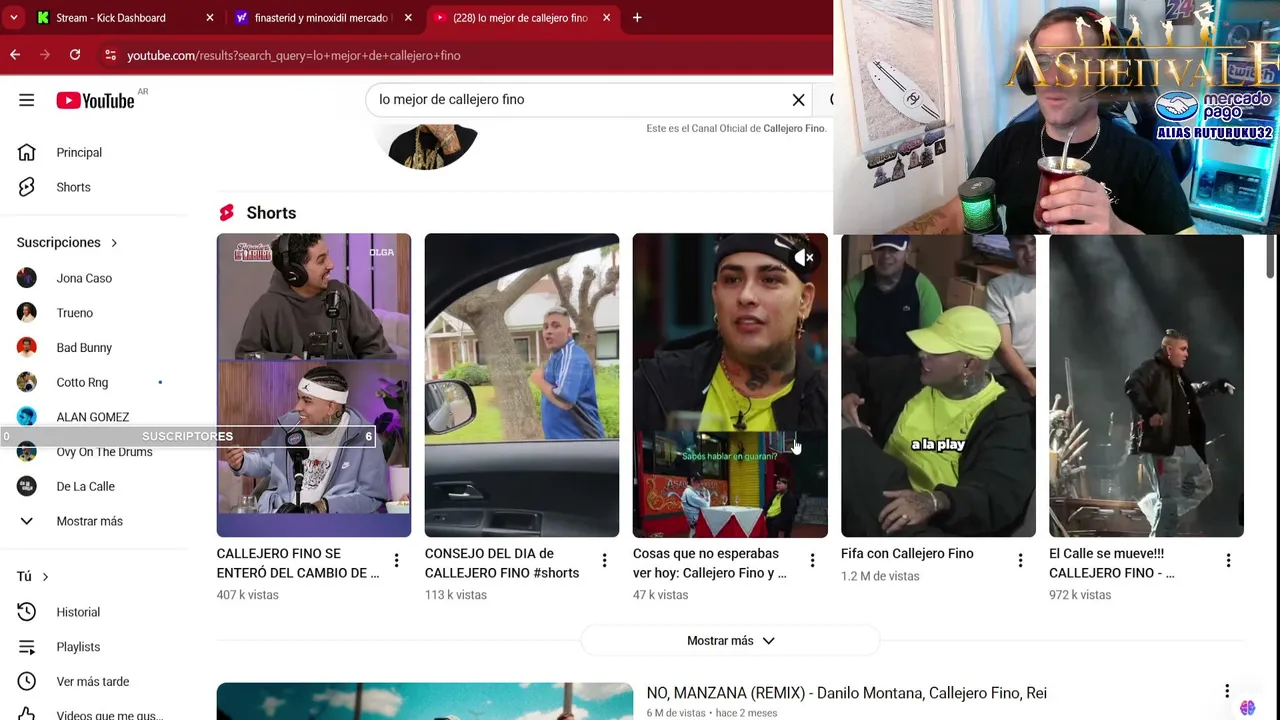Open Bad Bunny channel avatar
This screenshot has width=1280, height=720.
(27, 348)
